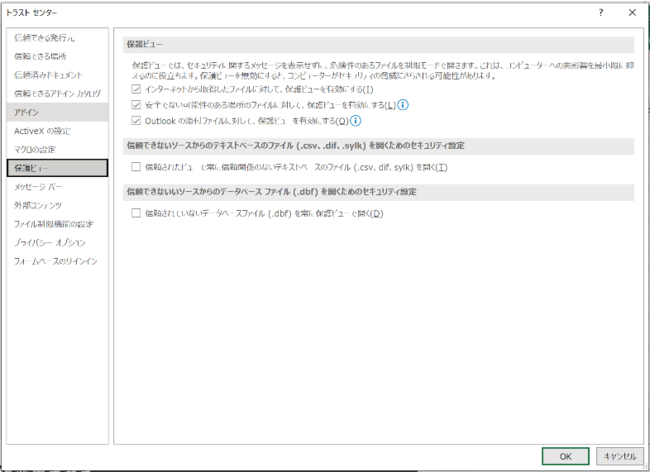The width and height of the screenshot is (650, 472).
Task: Enable the text-based files (.csv, .dif, .sylk) checkbox
Action: (x=136, y=167)
